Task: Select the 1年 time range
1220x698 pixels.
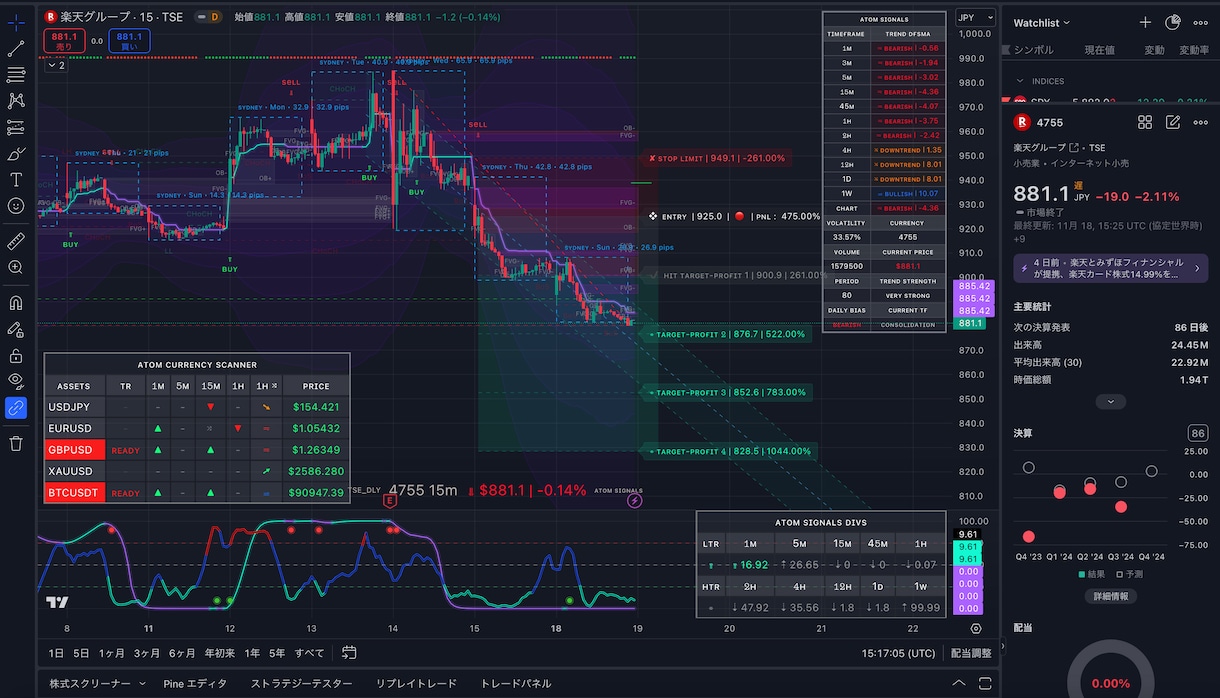Action: tap(252, 653)
